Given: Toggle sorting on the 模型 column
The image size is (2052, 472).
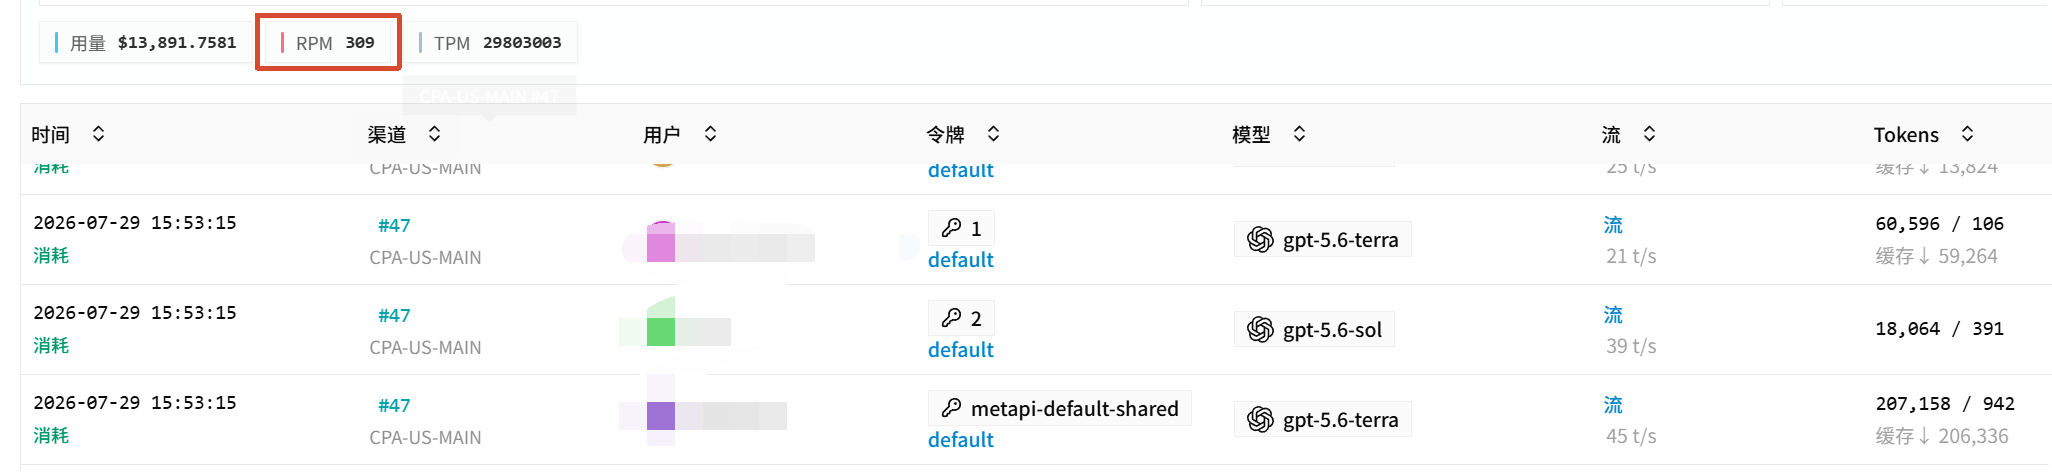Looking at the screenshot, I should tap(1299, 134).
